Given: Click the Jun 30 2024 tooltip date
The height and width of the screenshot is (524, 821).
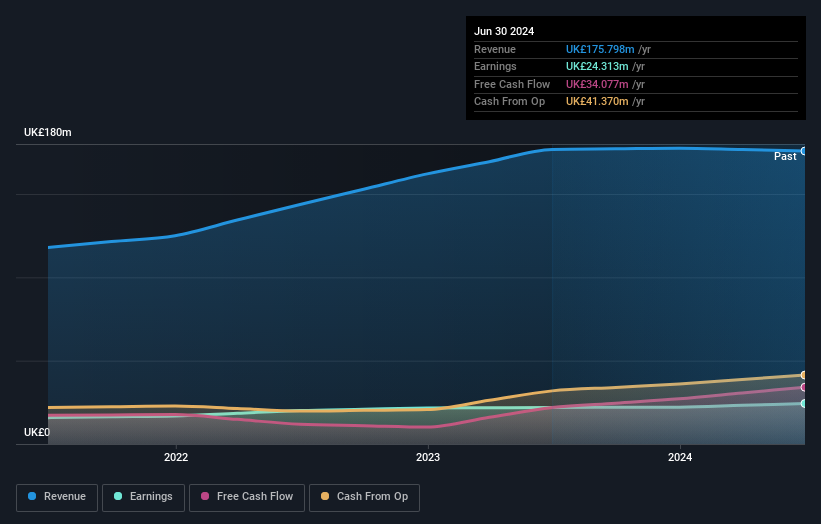Looking at the screenshot, I should coord(504,31).
